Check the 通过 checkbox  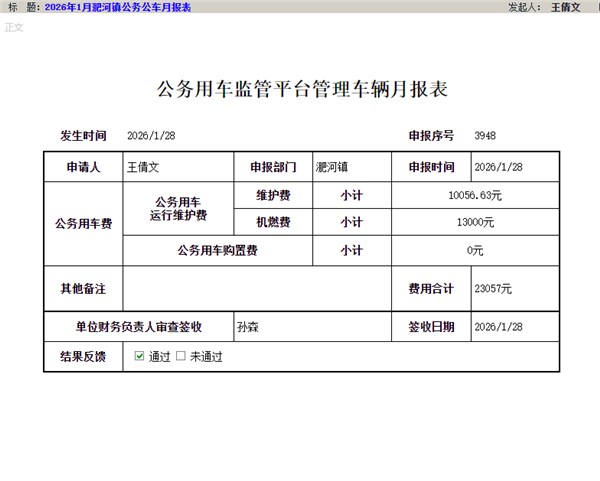click(140, 356)
